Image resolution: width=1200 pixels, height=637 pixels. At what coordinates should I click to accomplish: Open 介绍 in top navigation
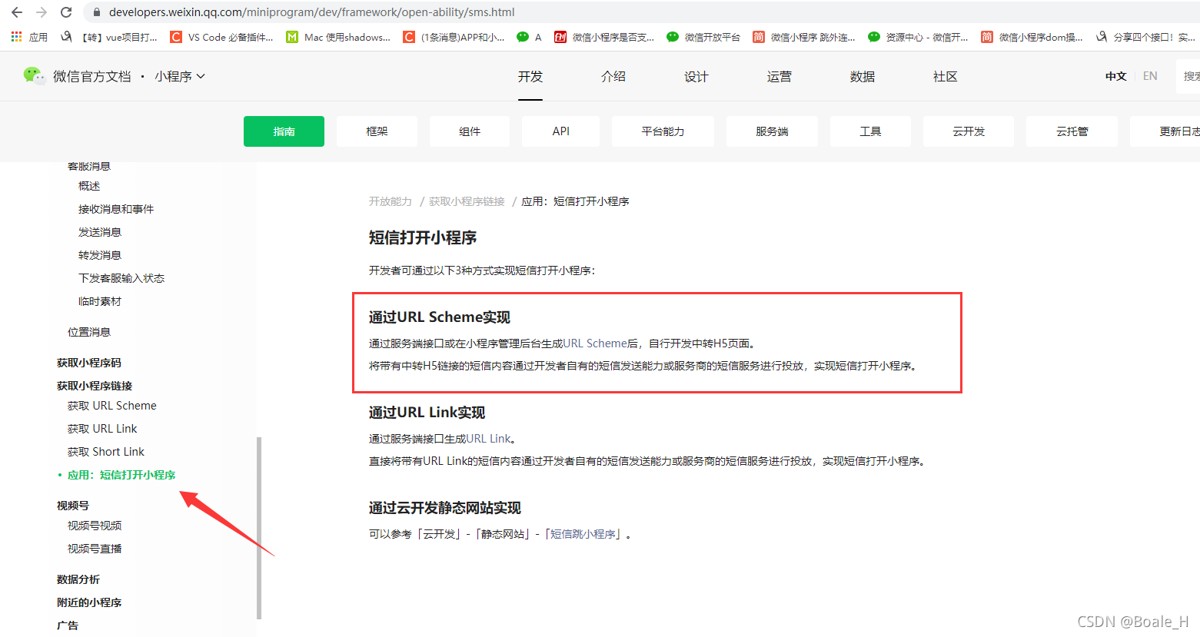613,77
